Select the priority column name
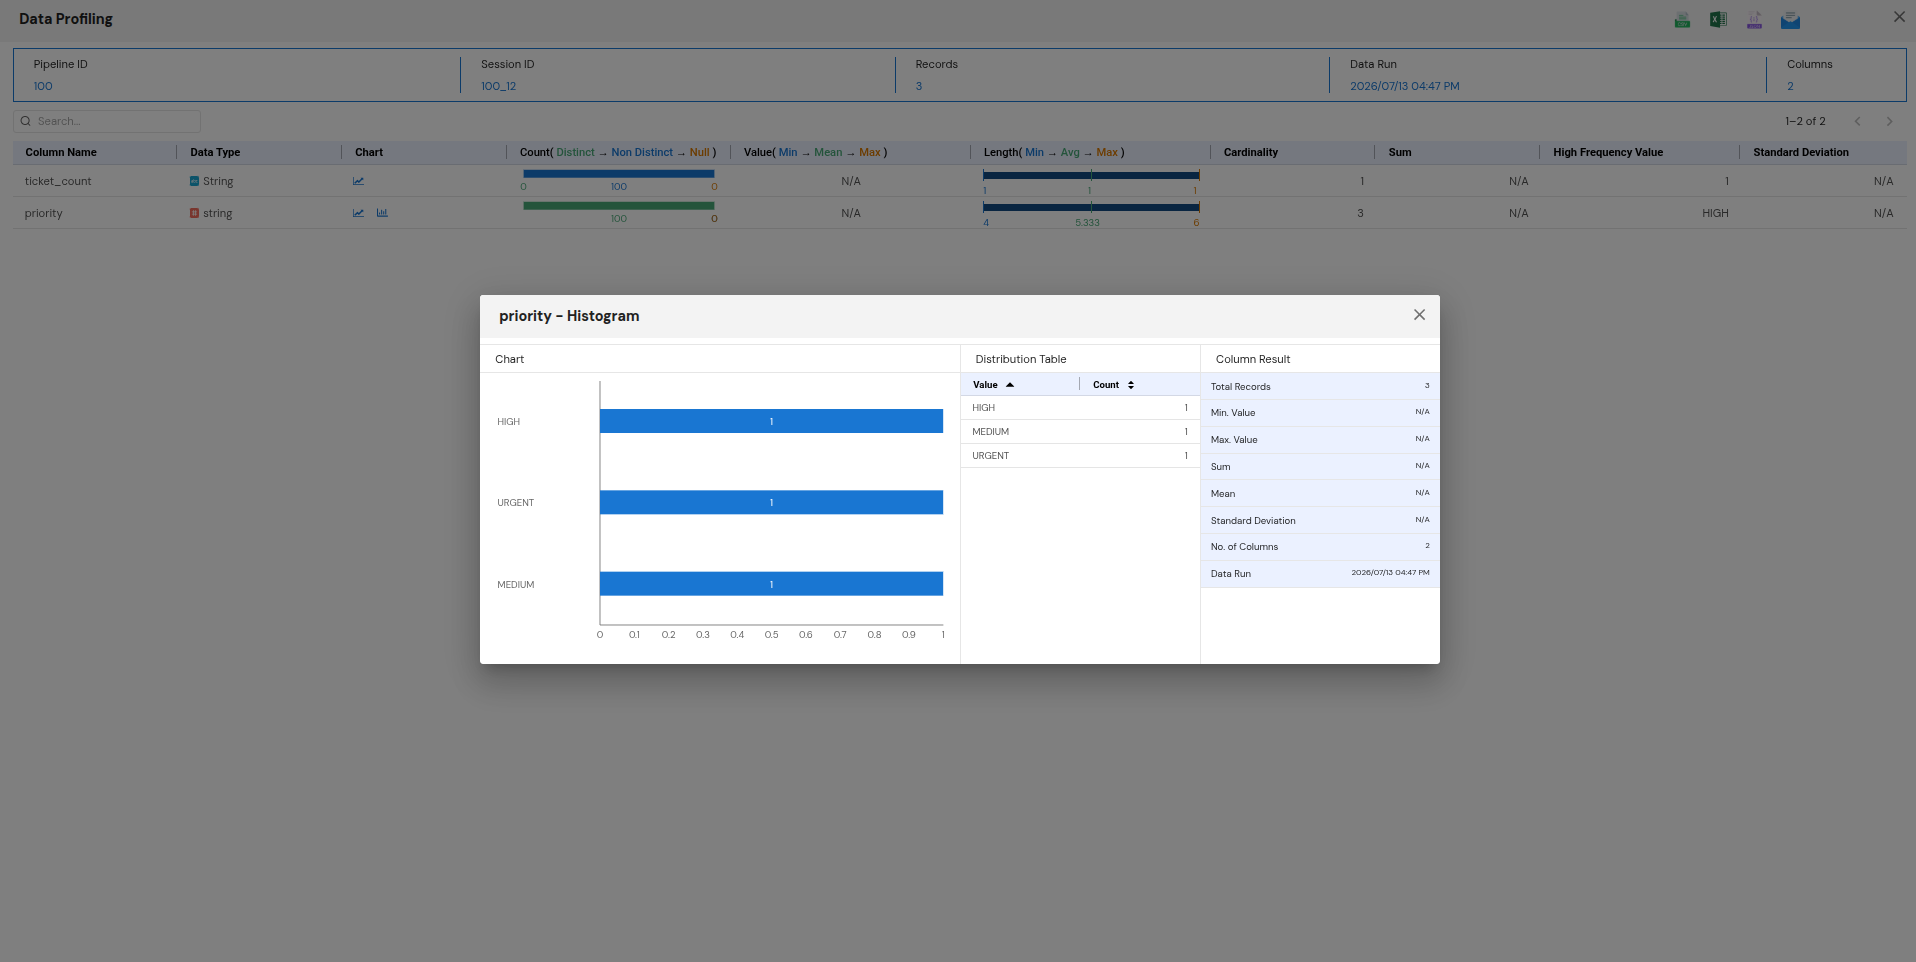This screenshot has width=1916, height=962. (44, 213)
